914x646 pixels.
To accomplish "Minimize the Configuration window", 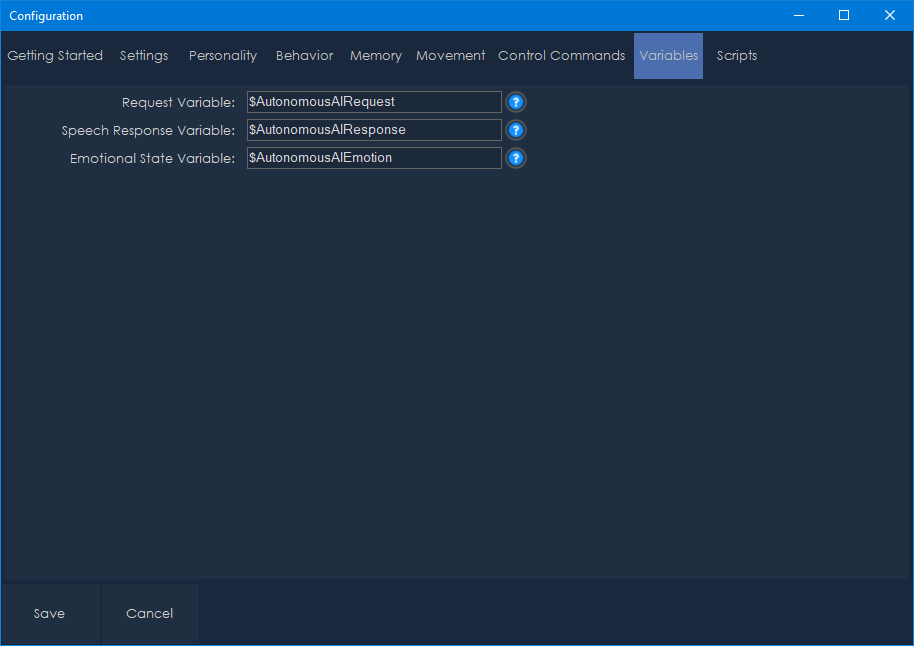I will (798, 15).
